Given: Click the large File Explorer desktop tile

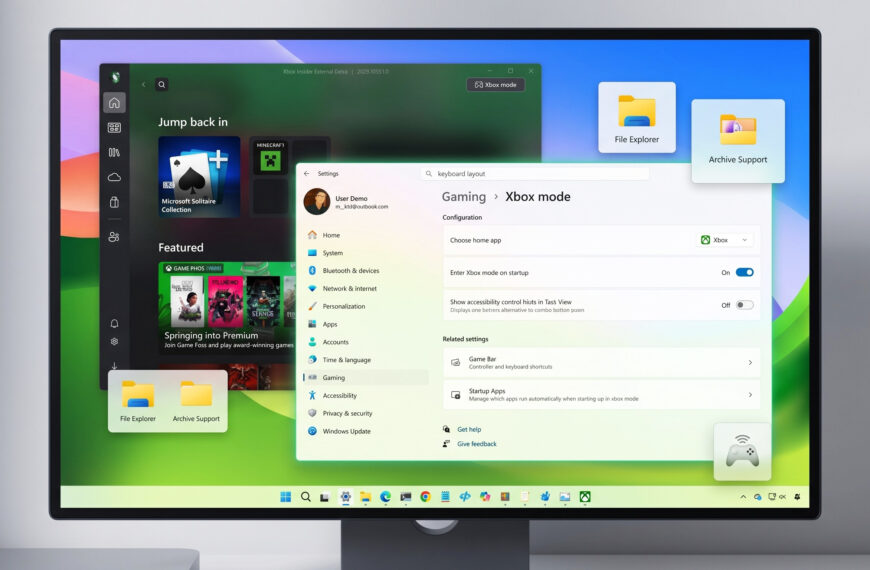Looking at the screenshot, I should pyautogui.click(x=637, y=117).
